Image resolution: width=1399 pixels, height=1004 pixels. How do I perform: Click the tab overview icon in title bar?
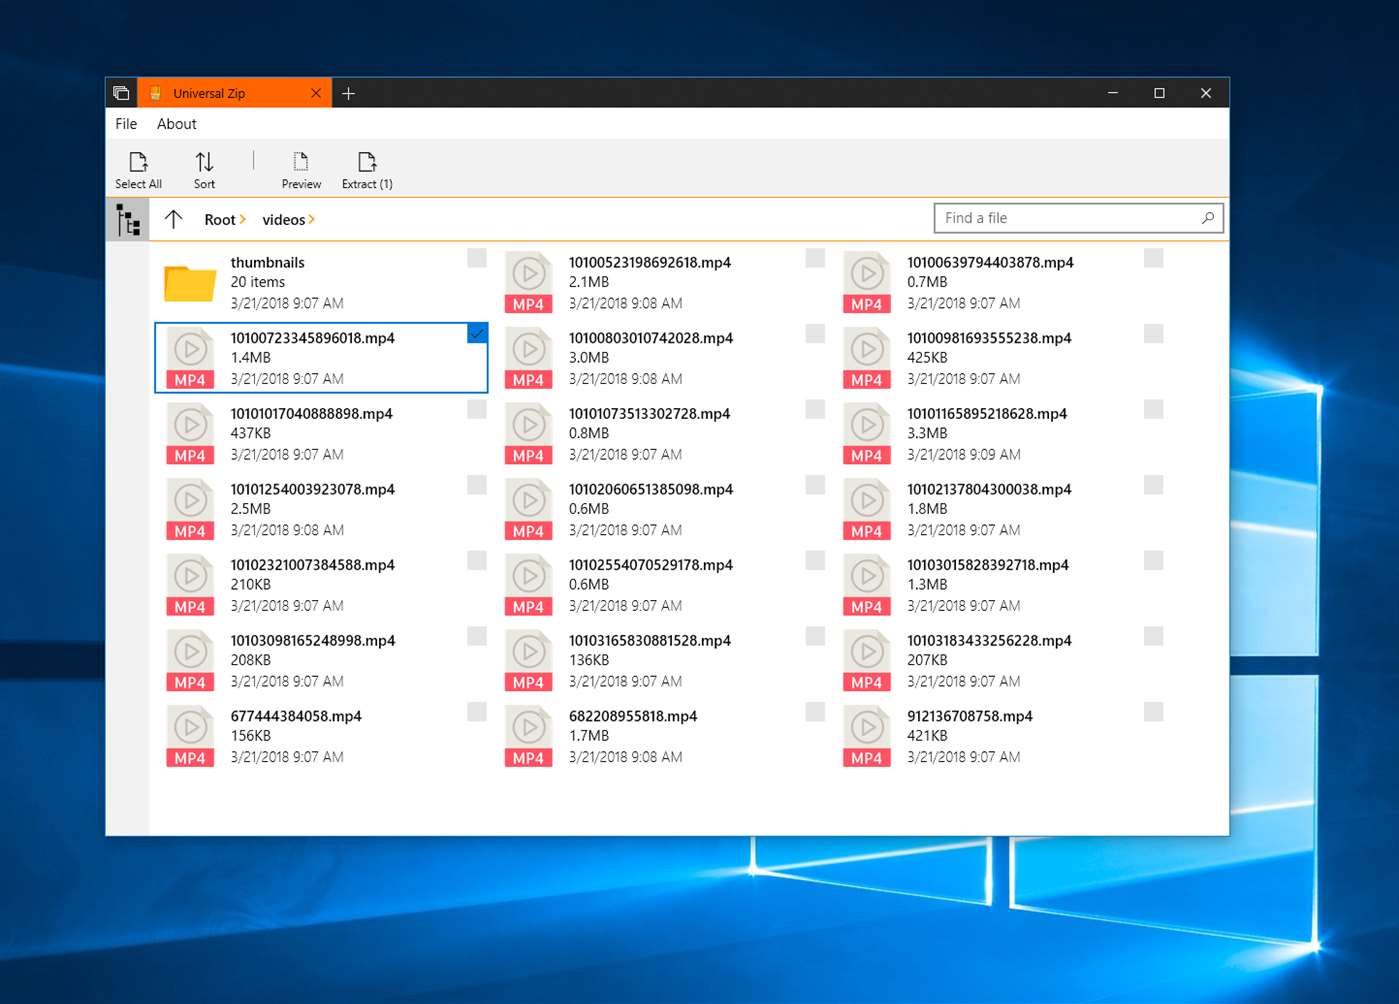pyautogui.click(x=121, y=93)
